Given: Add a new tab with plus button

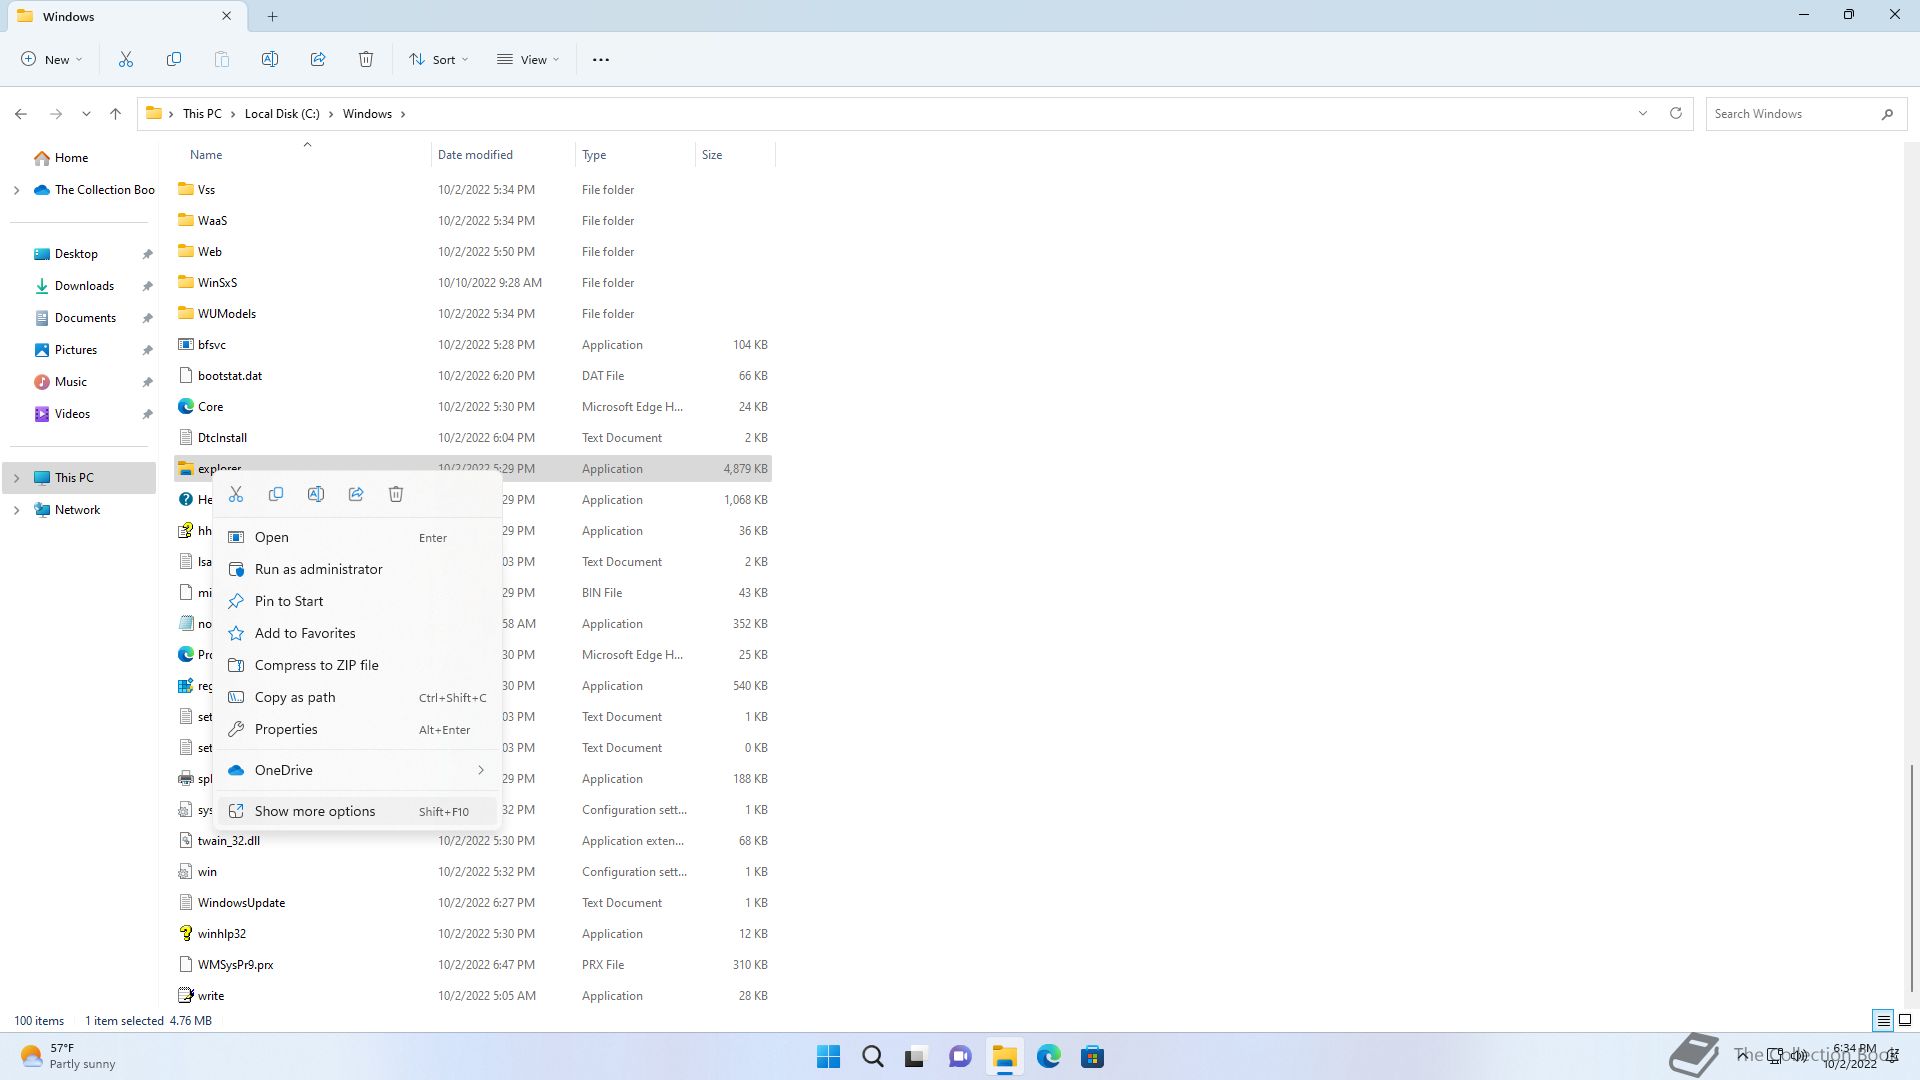Looking at the screenshot, I should tap(272, 16).
